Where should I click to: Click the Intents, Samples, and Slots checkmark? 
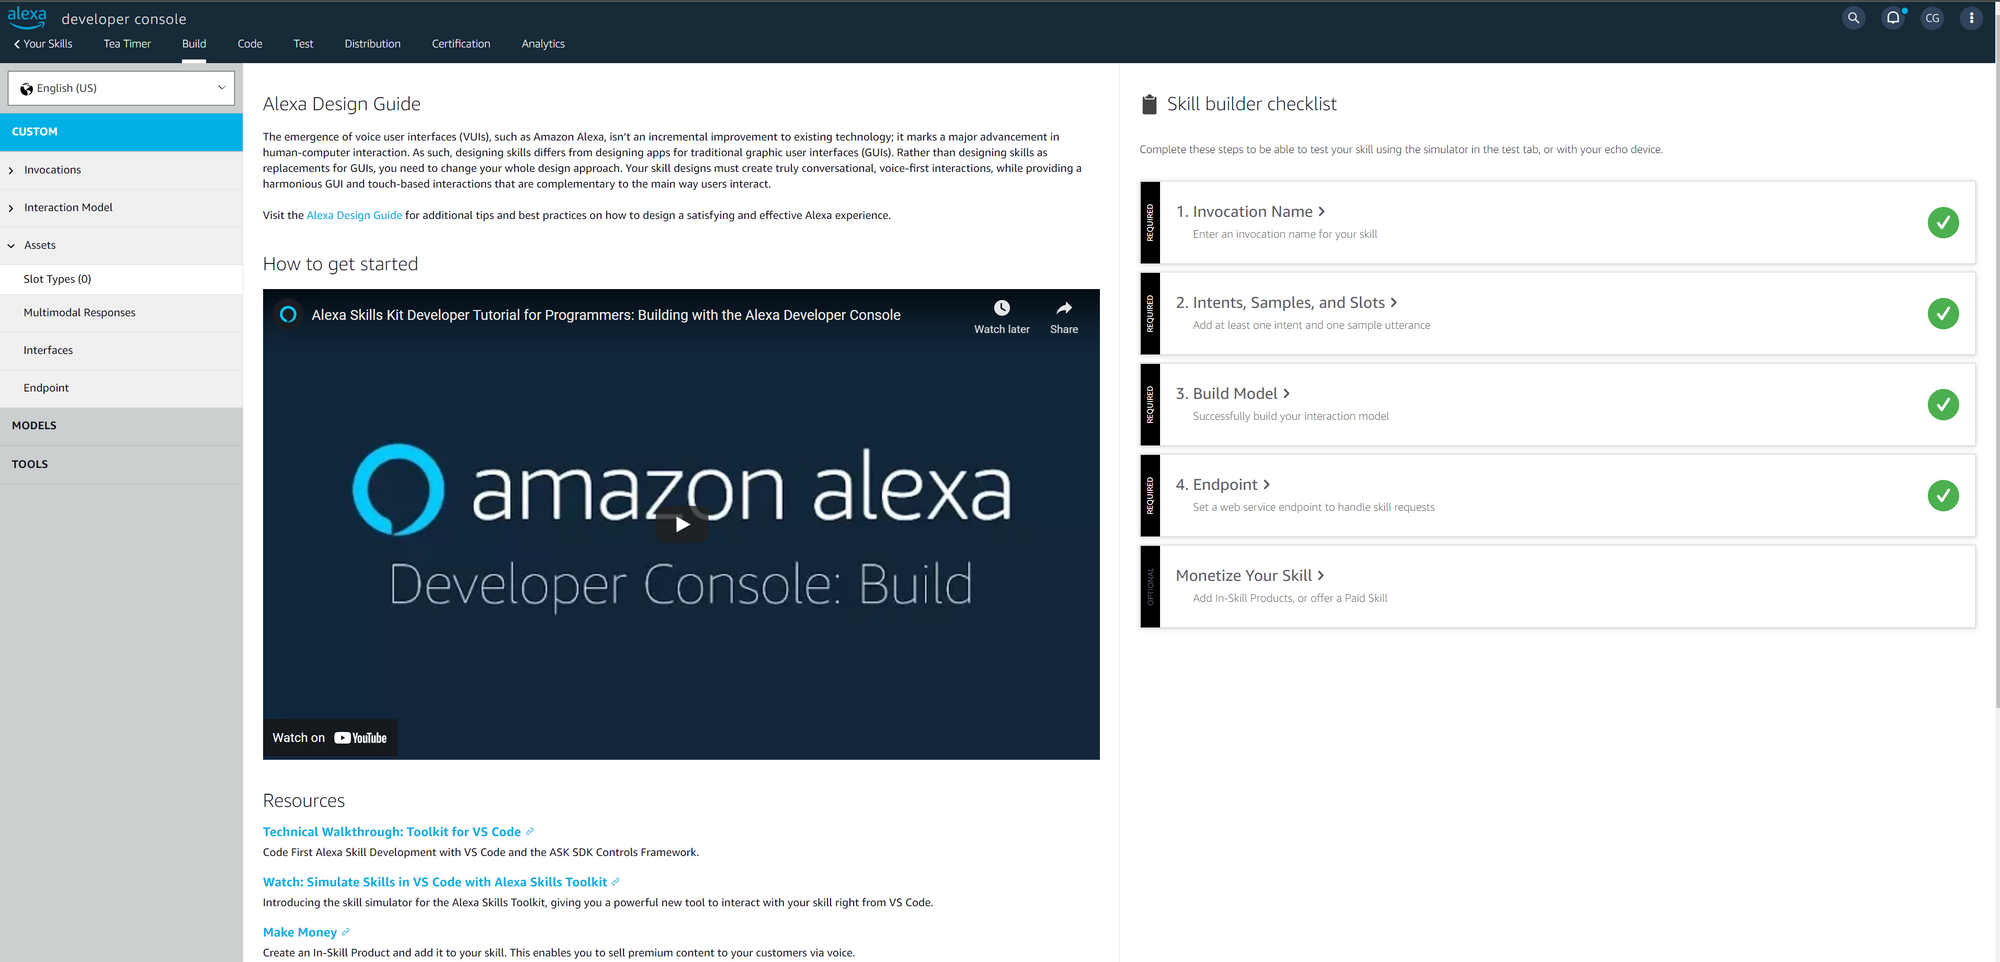(1943, 313)
